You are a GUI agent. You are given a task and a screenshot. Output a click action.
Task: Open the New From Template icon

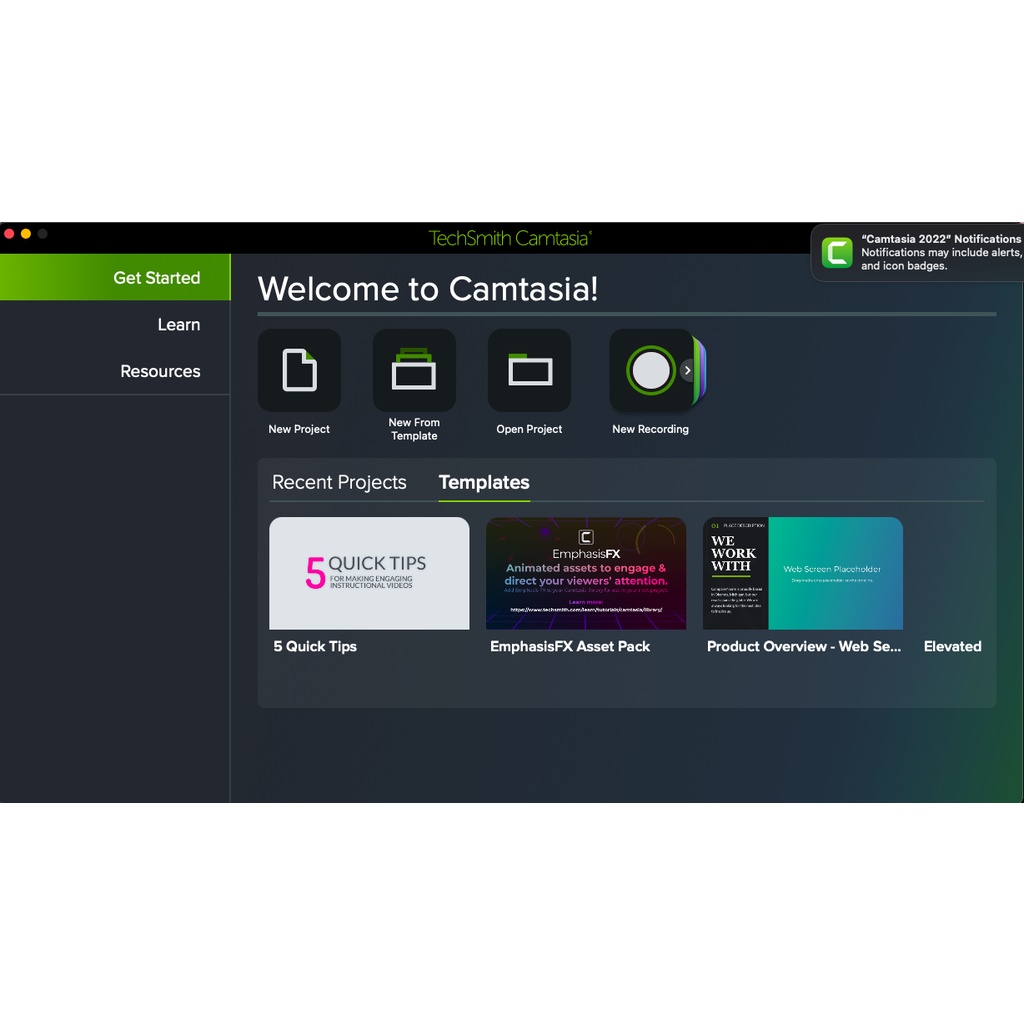[414, 370]
